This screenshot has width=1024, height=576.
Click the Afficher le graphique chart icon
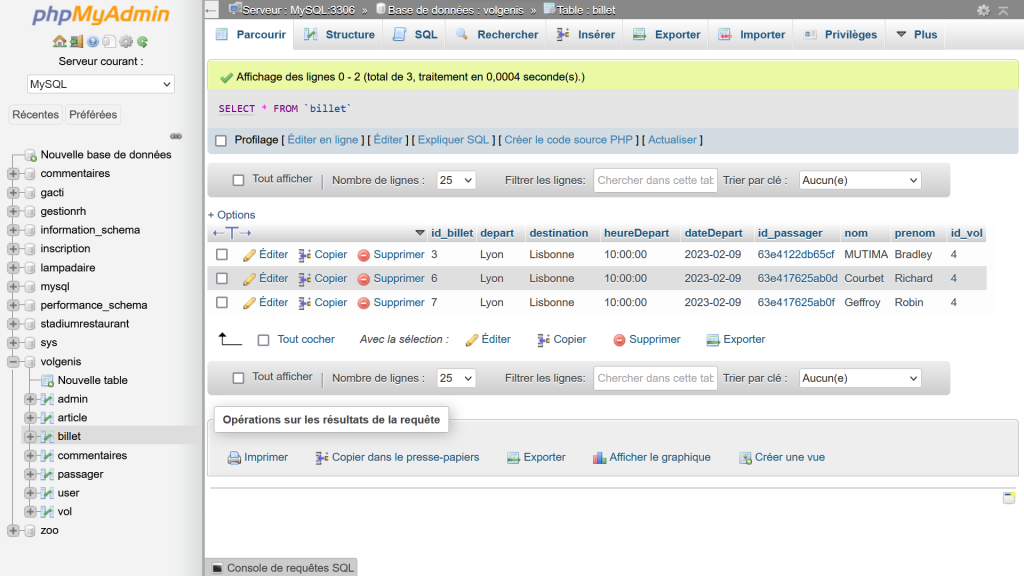point(600,458)
